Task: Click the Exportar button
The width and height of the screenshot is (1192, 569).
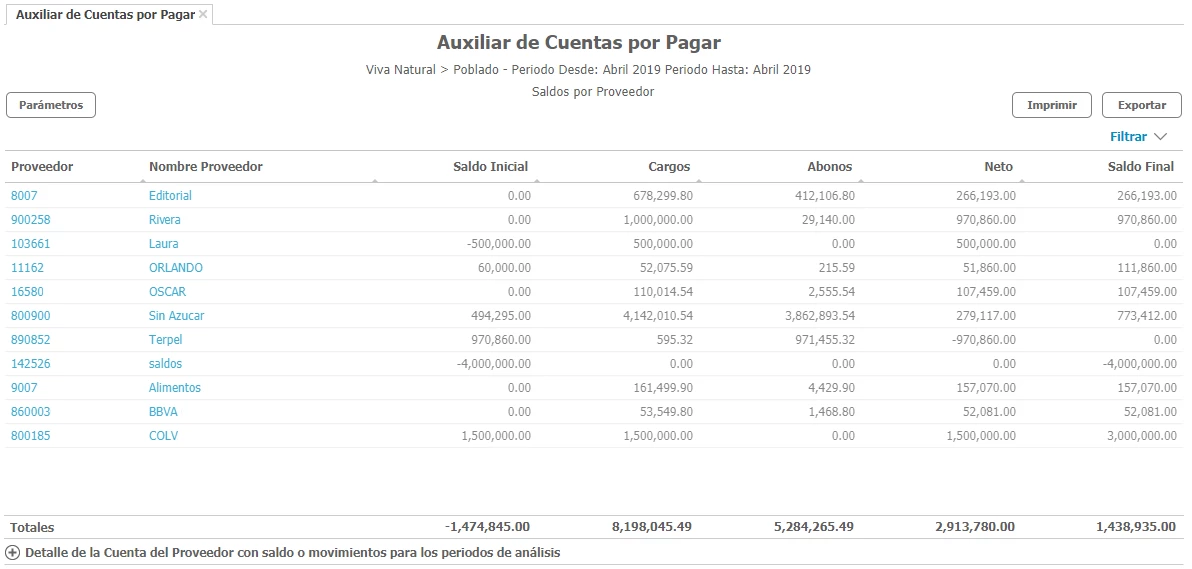Action: click(1141, 106)
